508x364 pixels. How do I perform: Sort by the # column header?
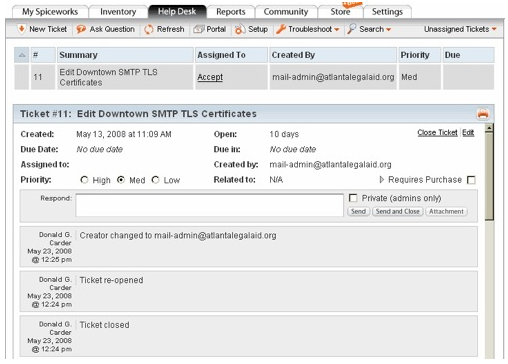(x=43, y=55)
